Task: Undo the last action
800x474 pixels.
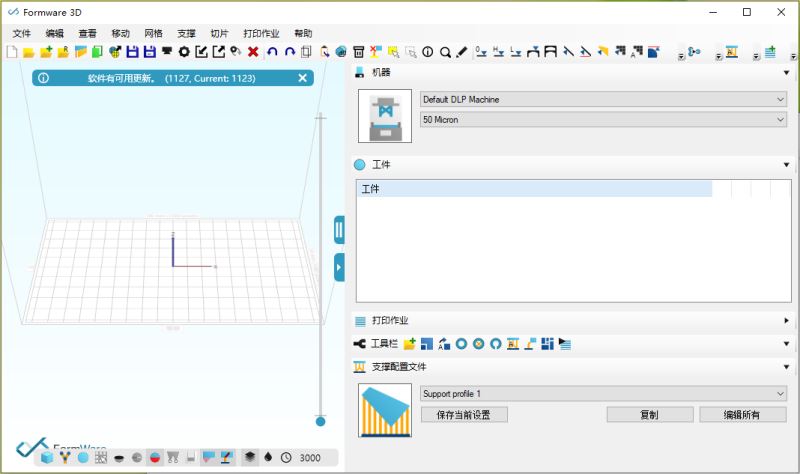Action: pyautogui.click(x=272, y=52)
